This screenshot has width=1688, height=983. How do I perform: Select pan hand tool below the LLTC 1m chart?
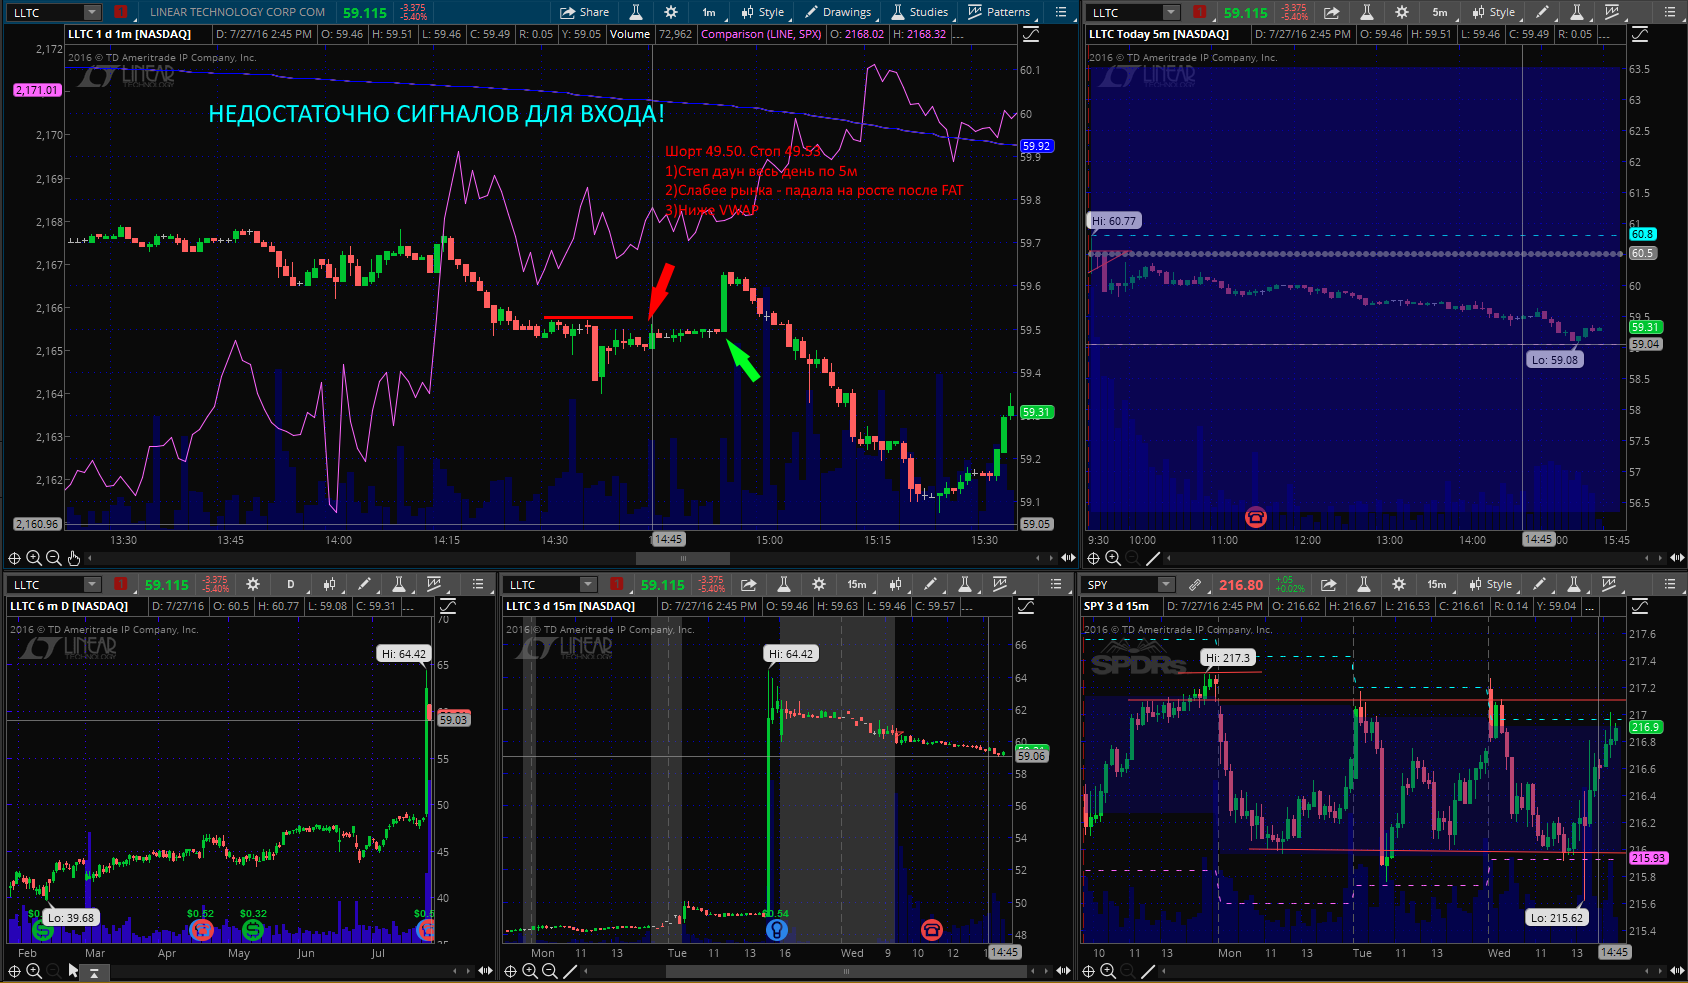tap(73, 558)
